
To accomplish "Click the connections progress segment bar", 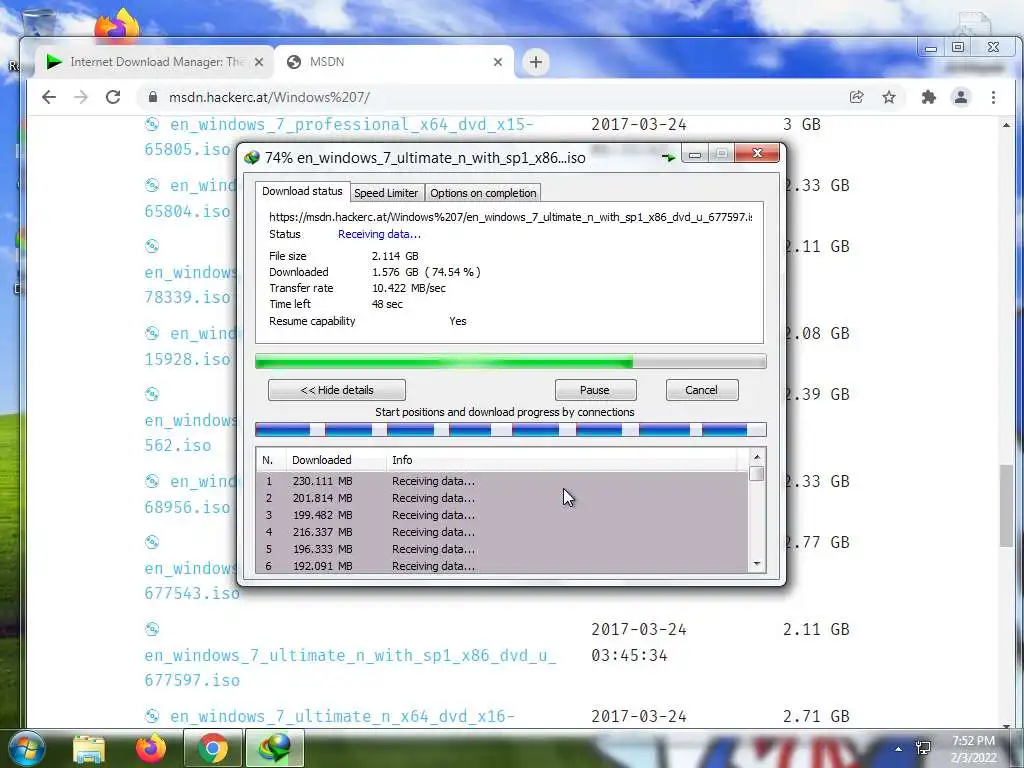I will (511, 429).
